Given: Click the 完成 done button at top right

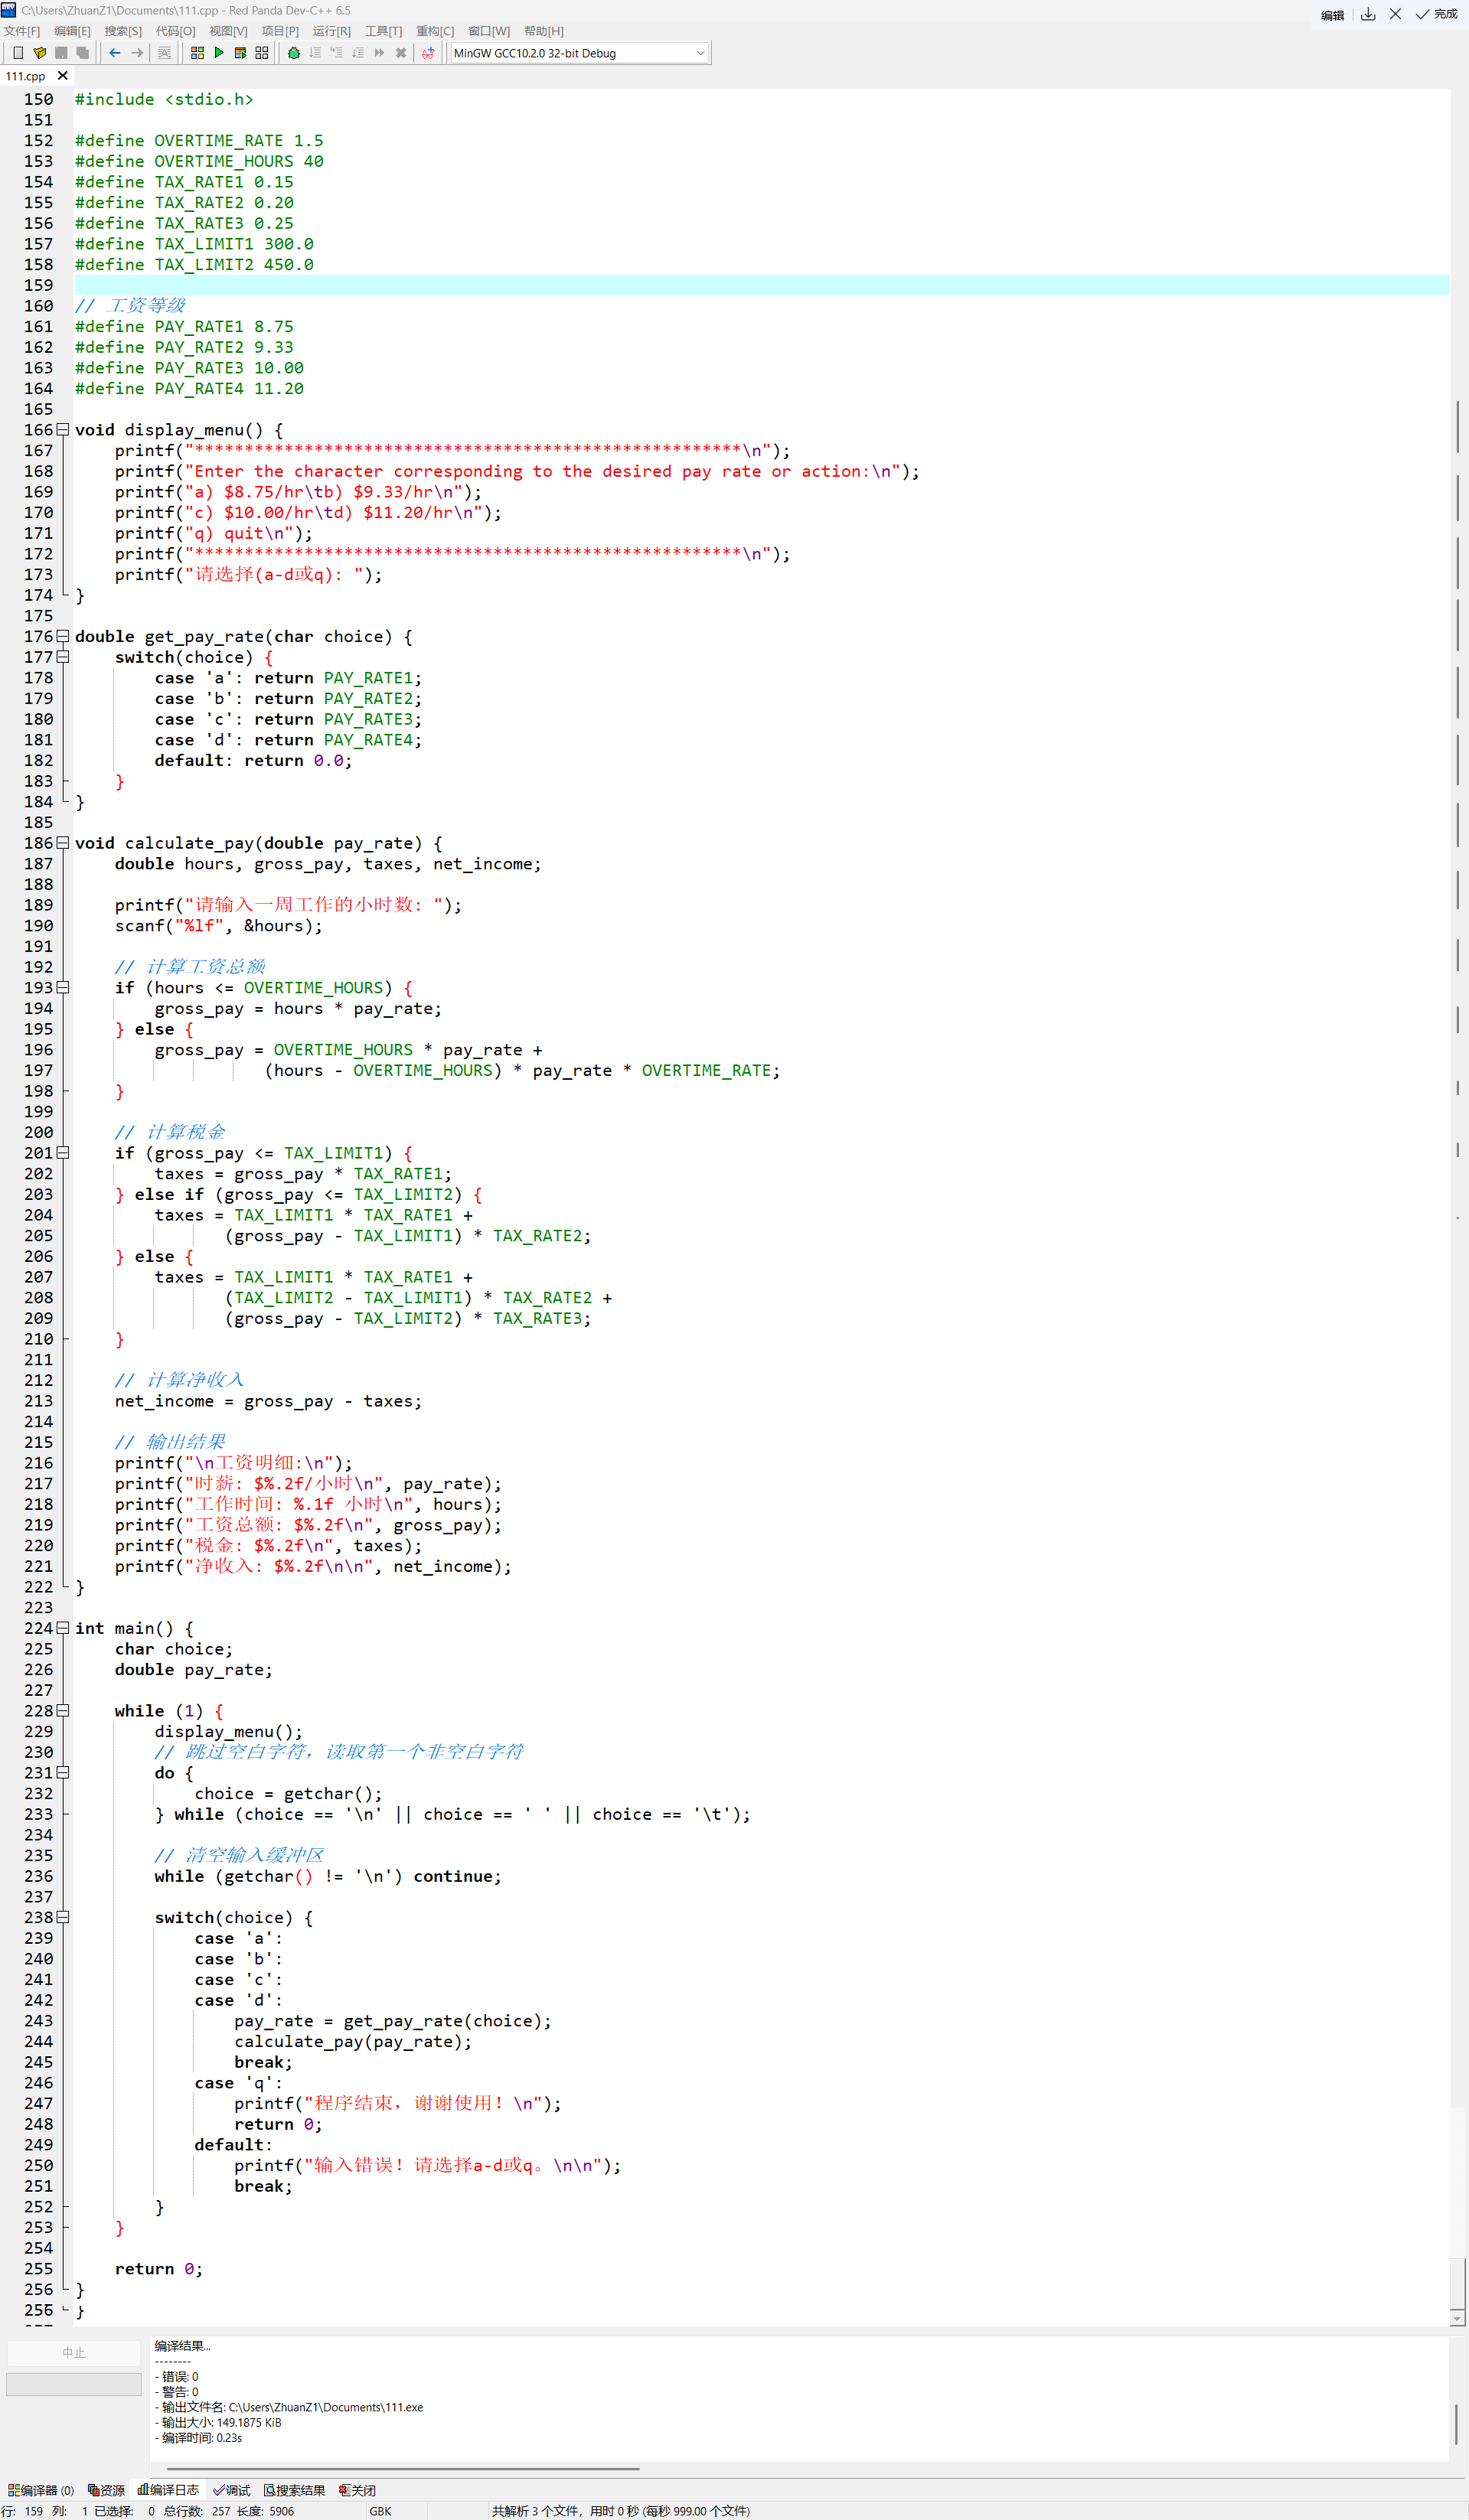Looking at the screenshot, I should point(1437,14).
